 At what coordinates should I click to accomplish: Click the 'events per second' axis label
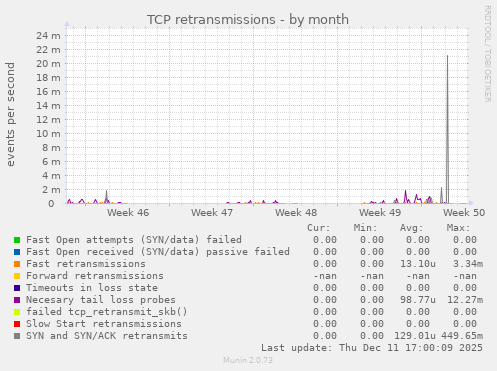11,114
